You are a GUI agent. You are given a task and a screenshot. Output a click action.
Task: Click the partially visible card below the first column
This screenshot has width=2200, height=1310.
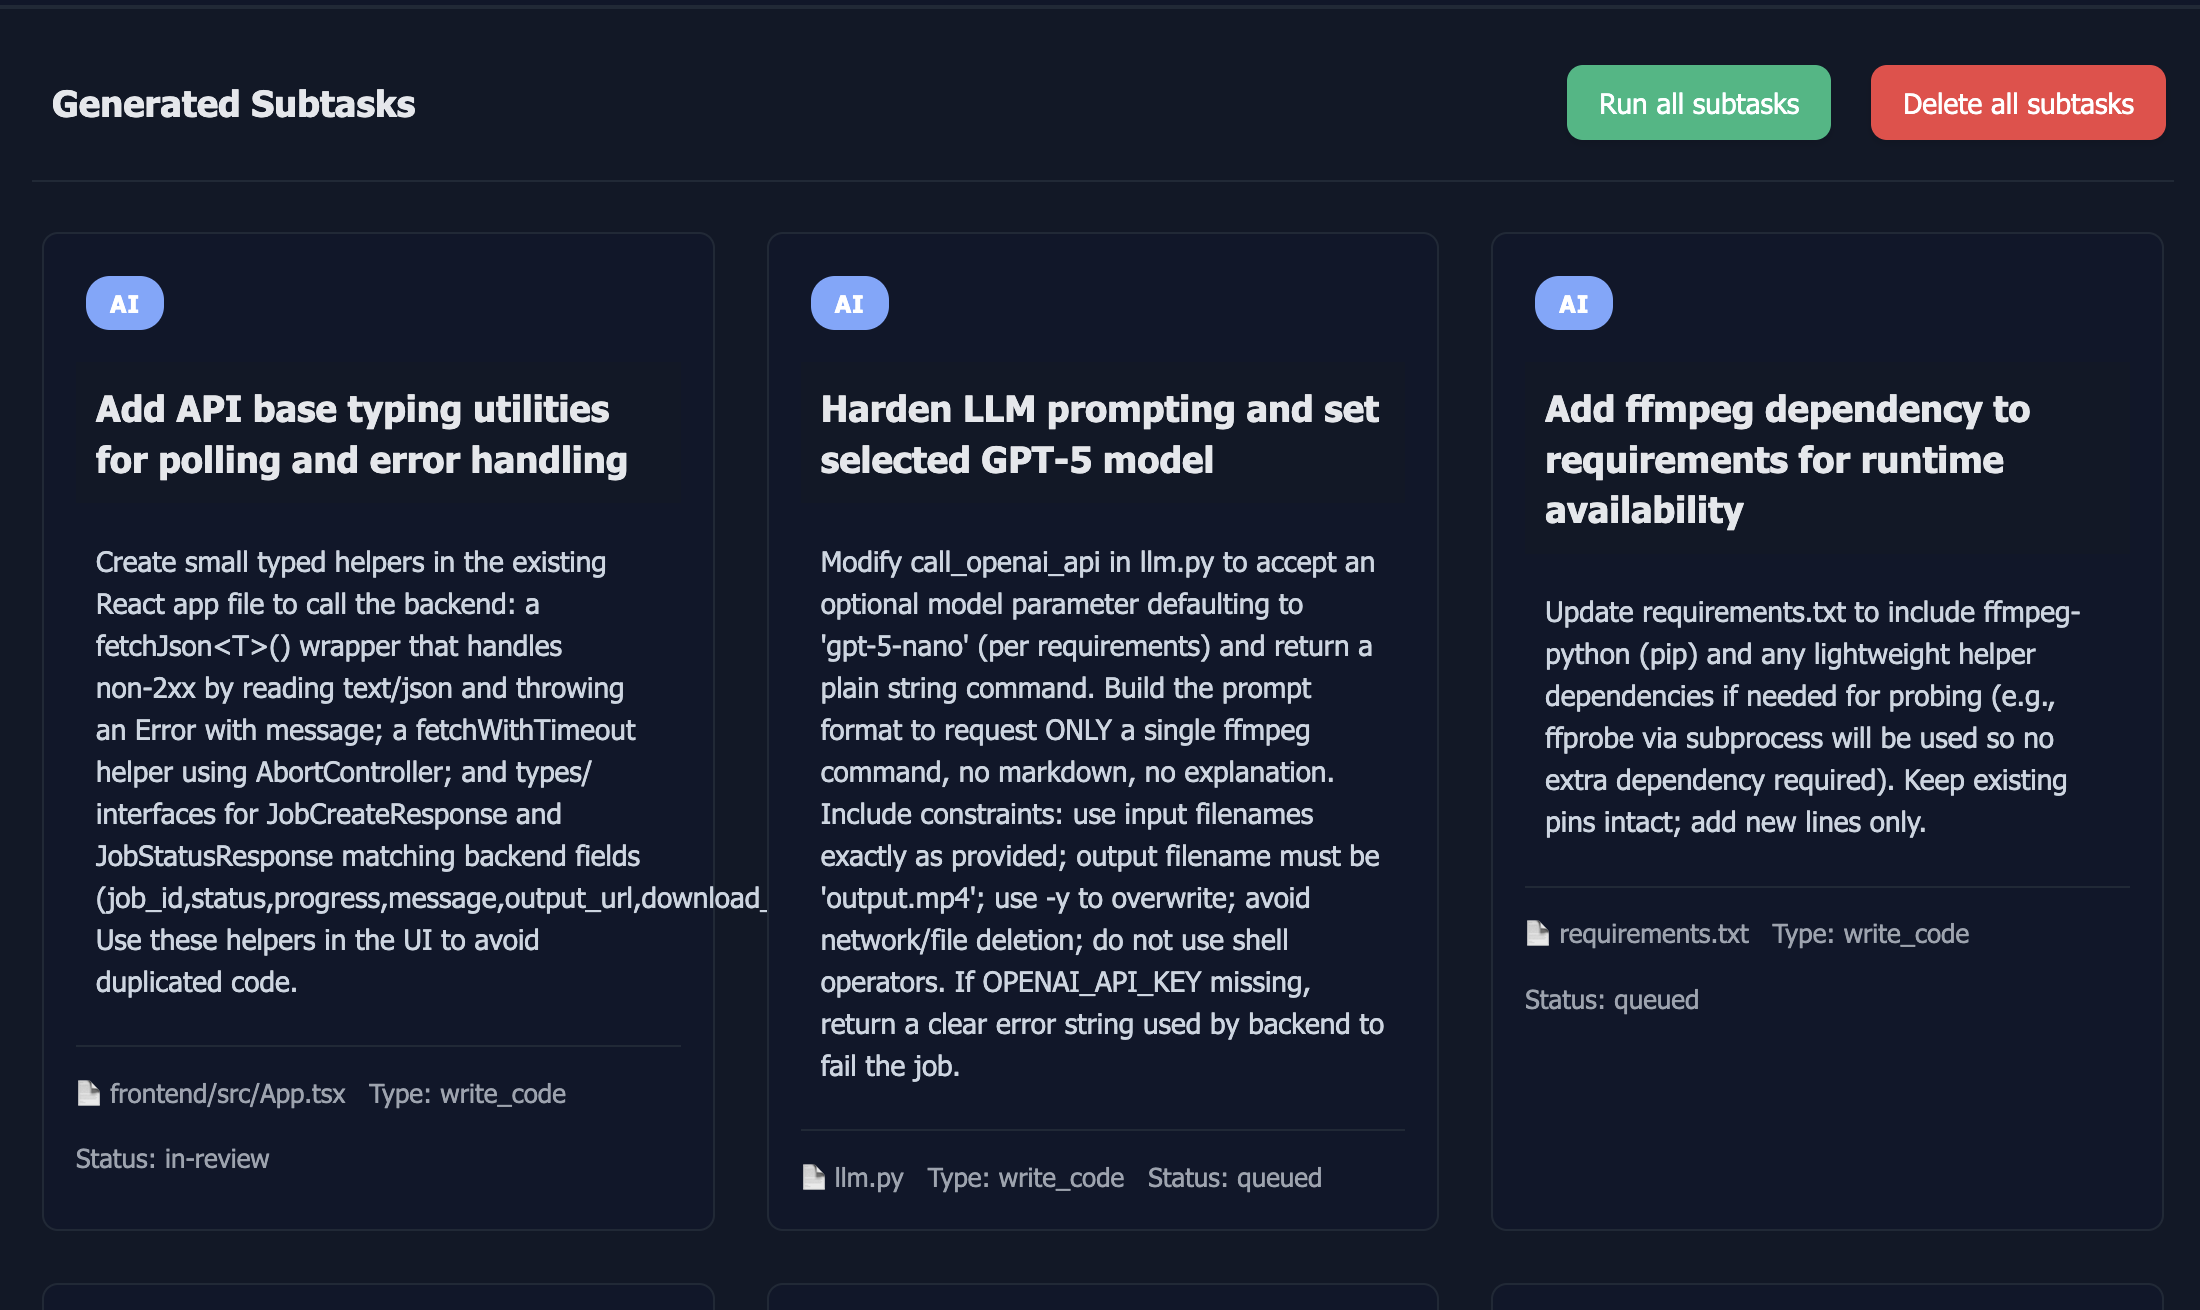[x=379, y=1300]
